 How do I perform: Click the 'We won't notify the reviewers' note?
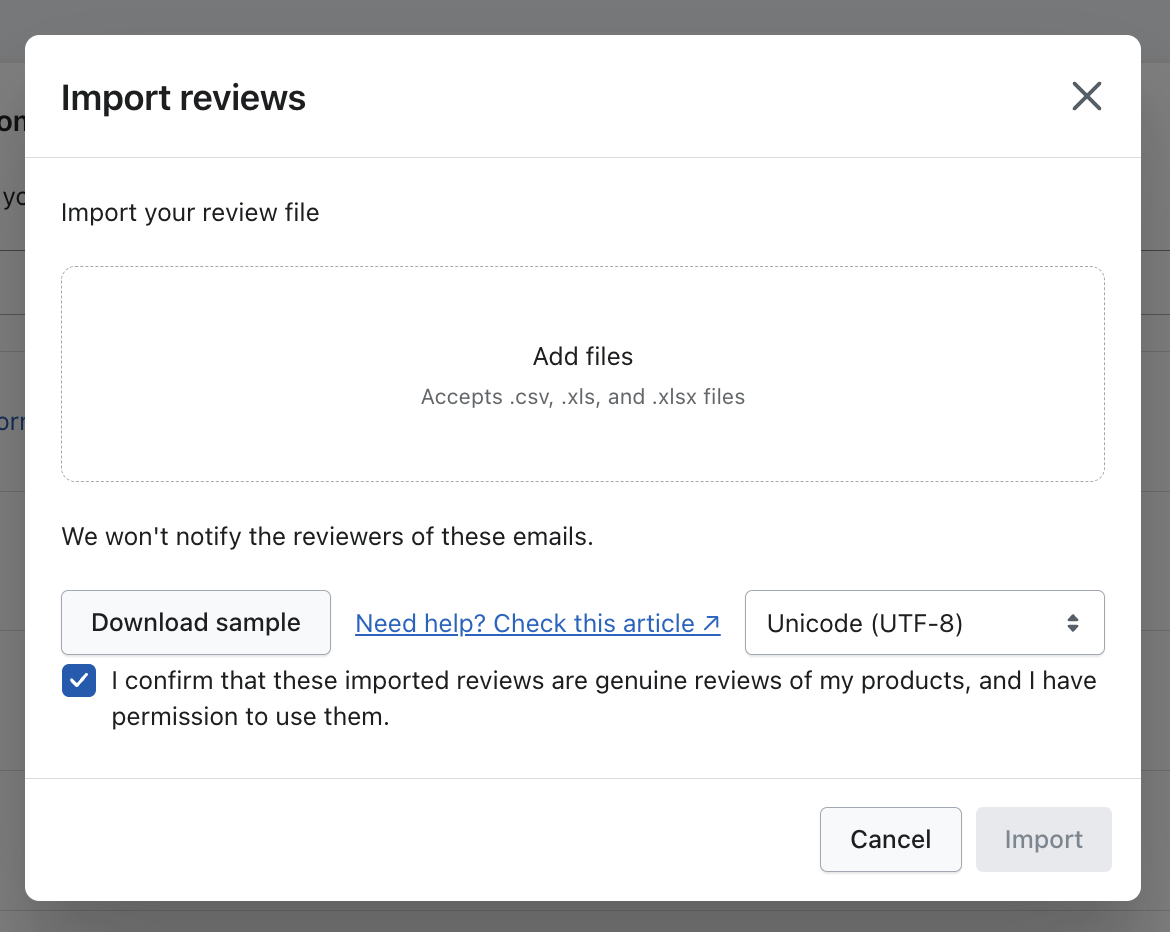click(327, 537)
